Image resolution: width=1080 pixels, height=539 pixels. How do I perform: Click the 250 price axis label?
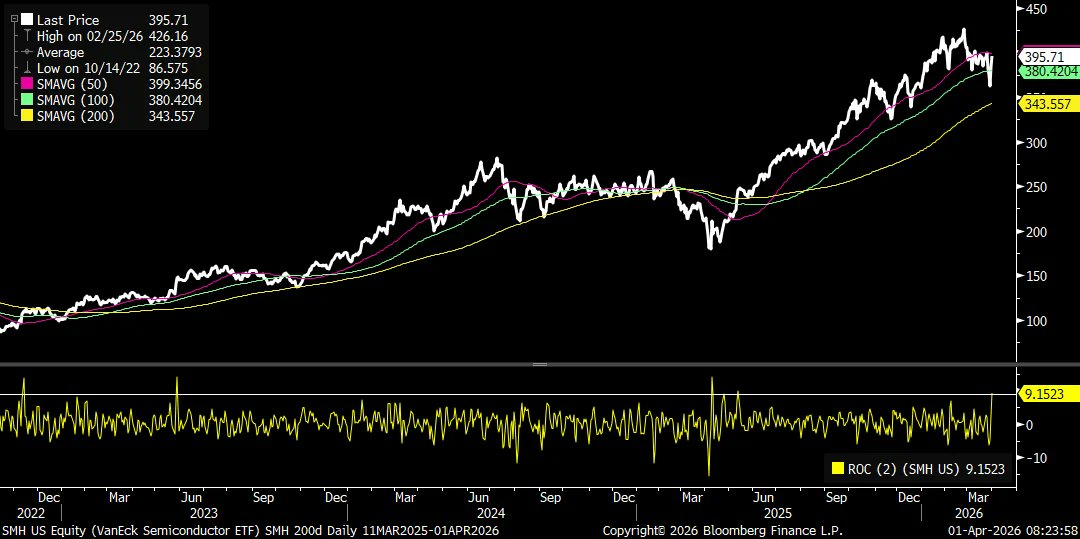click(x=1037, y=187)
